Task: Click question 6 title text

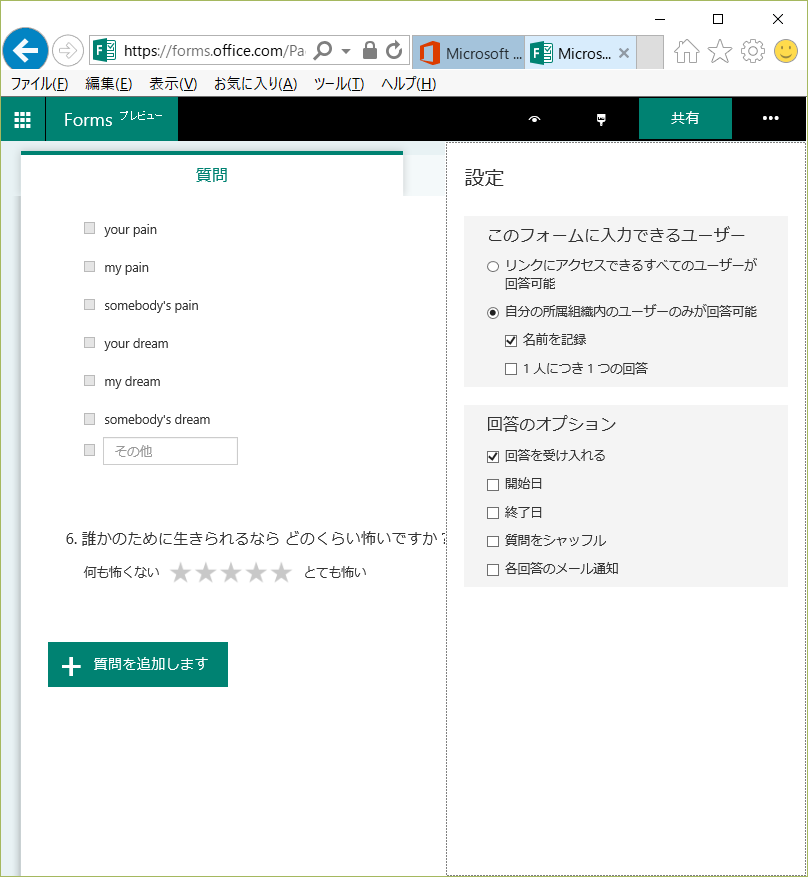Action: [x=256, y=539]
